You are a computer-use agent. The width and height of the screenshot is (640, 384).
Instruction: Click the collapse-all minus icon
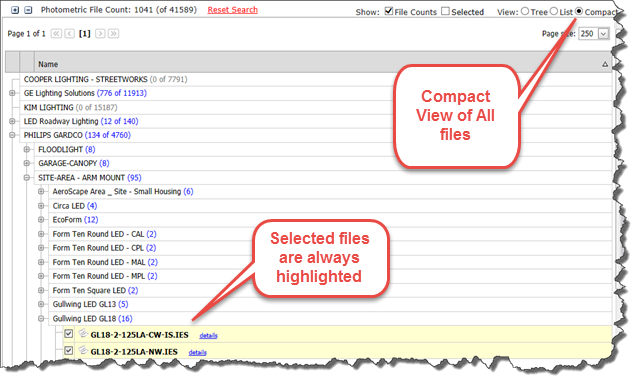coord(28,10)
